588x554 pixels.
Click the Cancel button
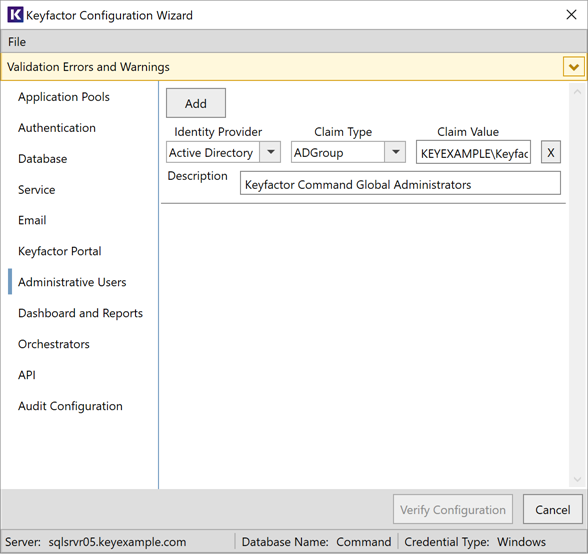point(552,509)
